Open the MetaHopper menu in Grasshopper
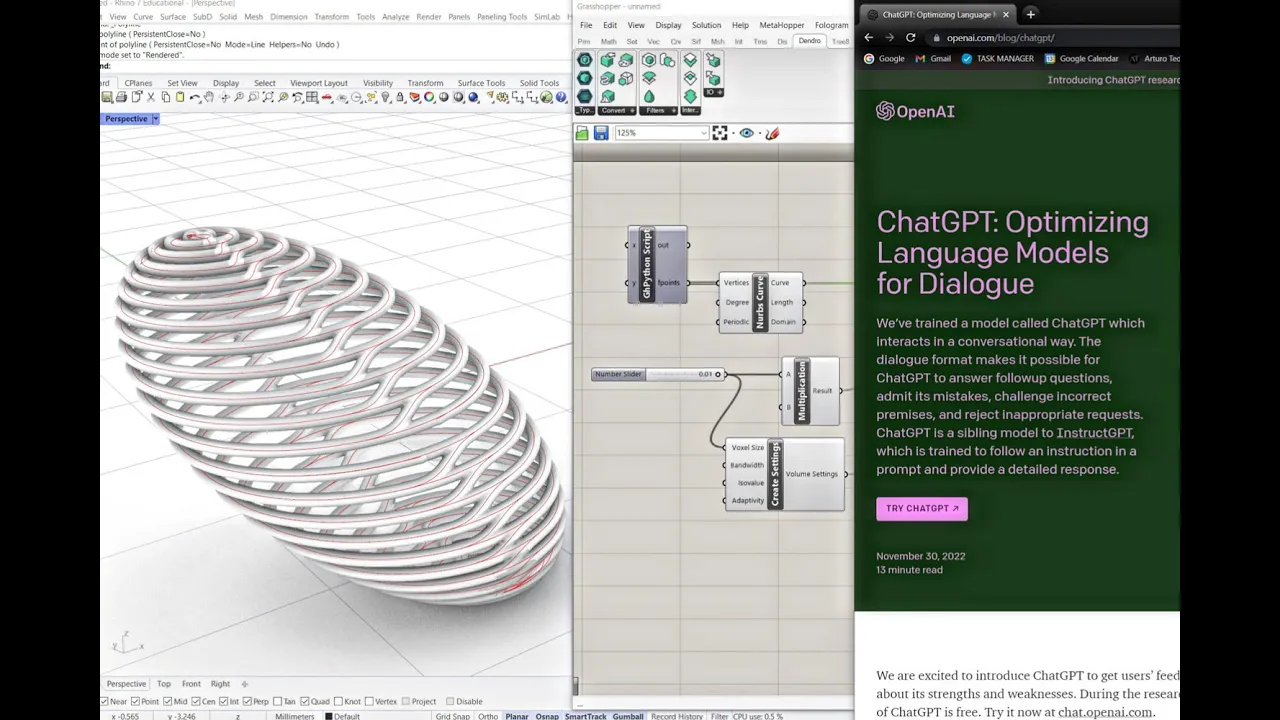 (781, 25)
